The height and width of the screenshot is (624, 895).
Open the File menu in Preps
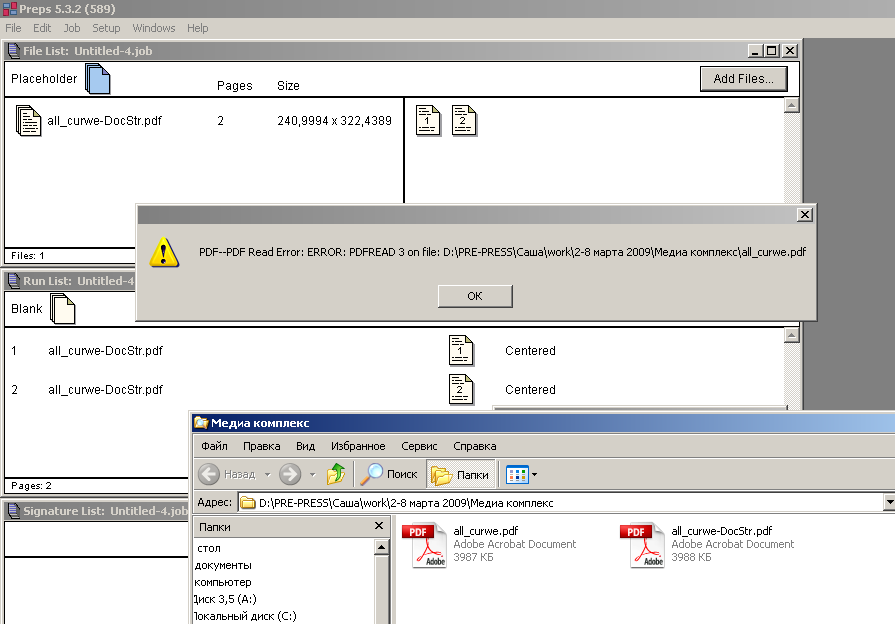13,28
